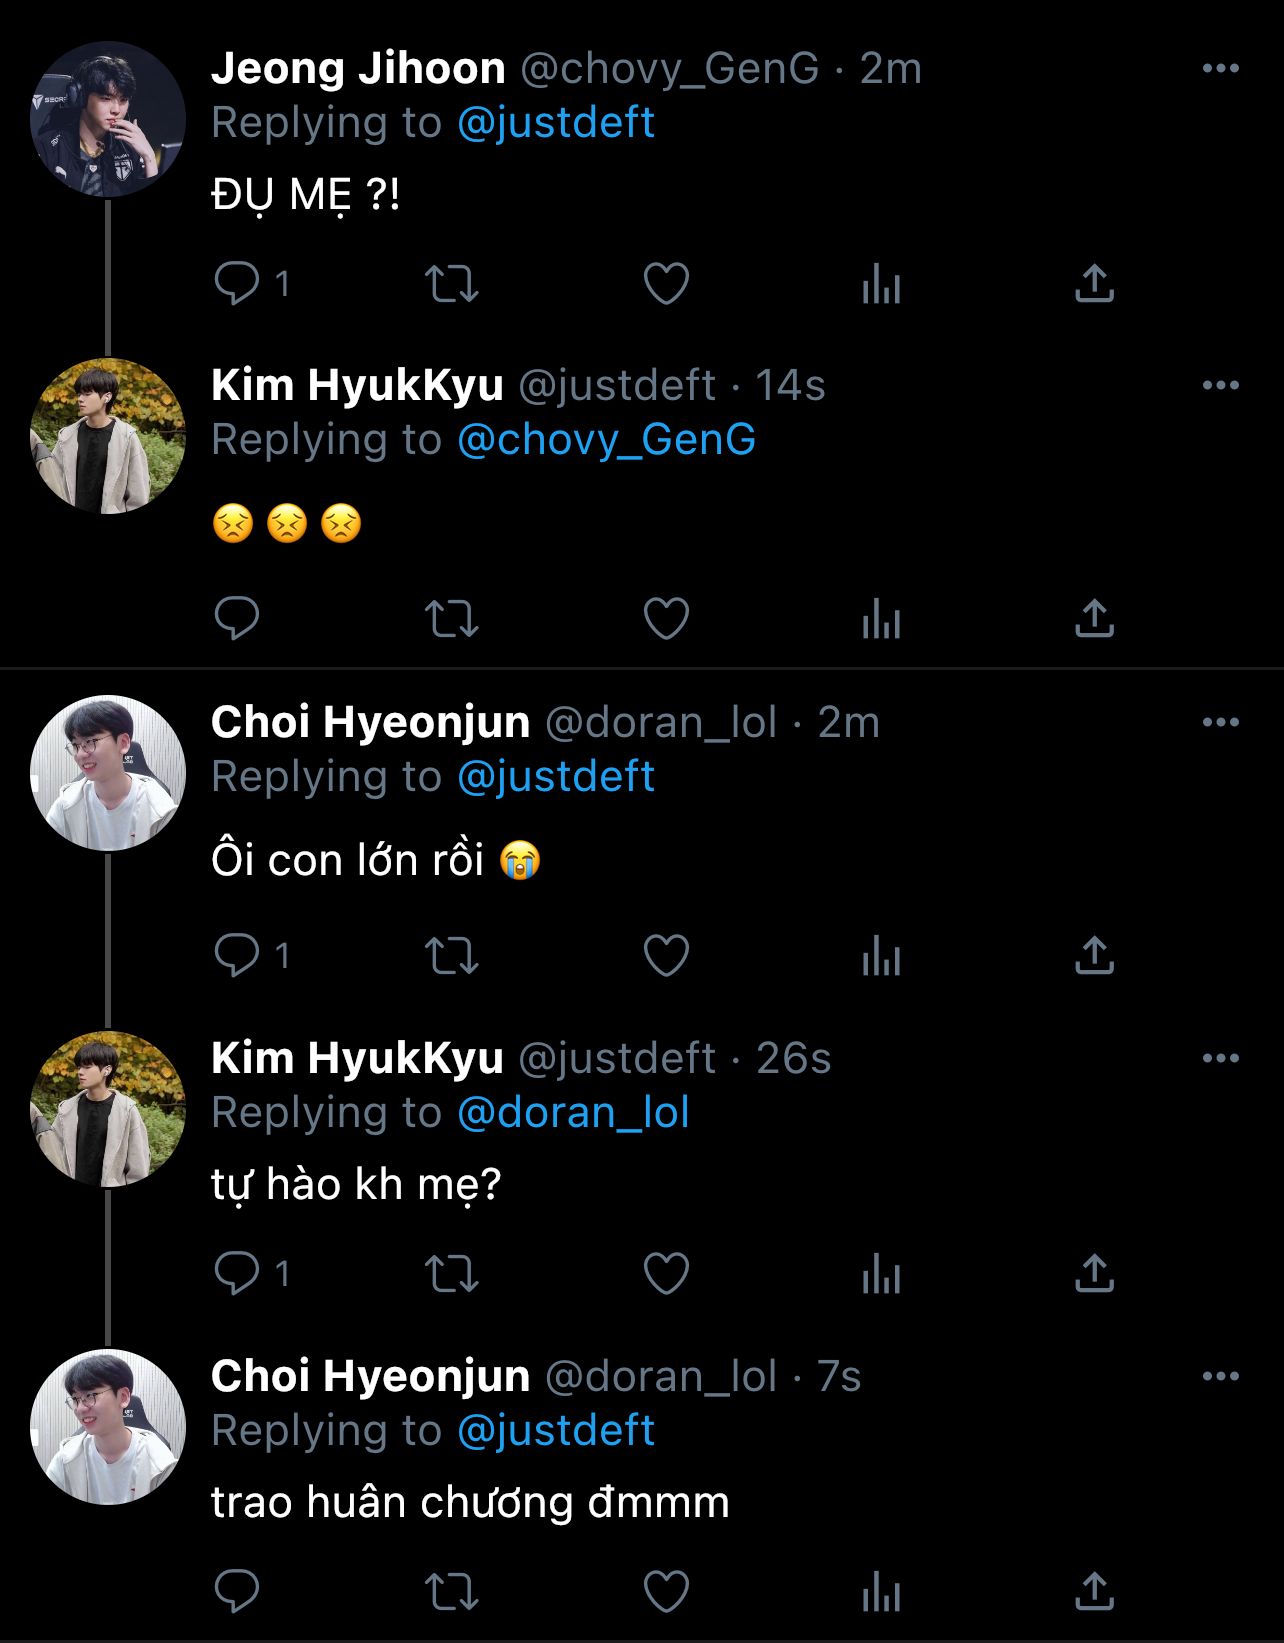View analytics on Jeong Jihoon's tweet

881,283
